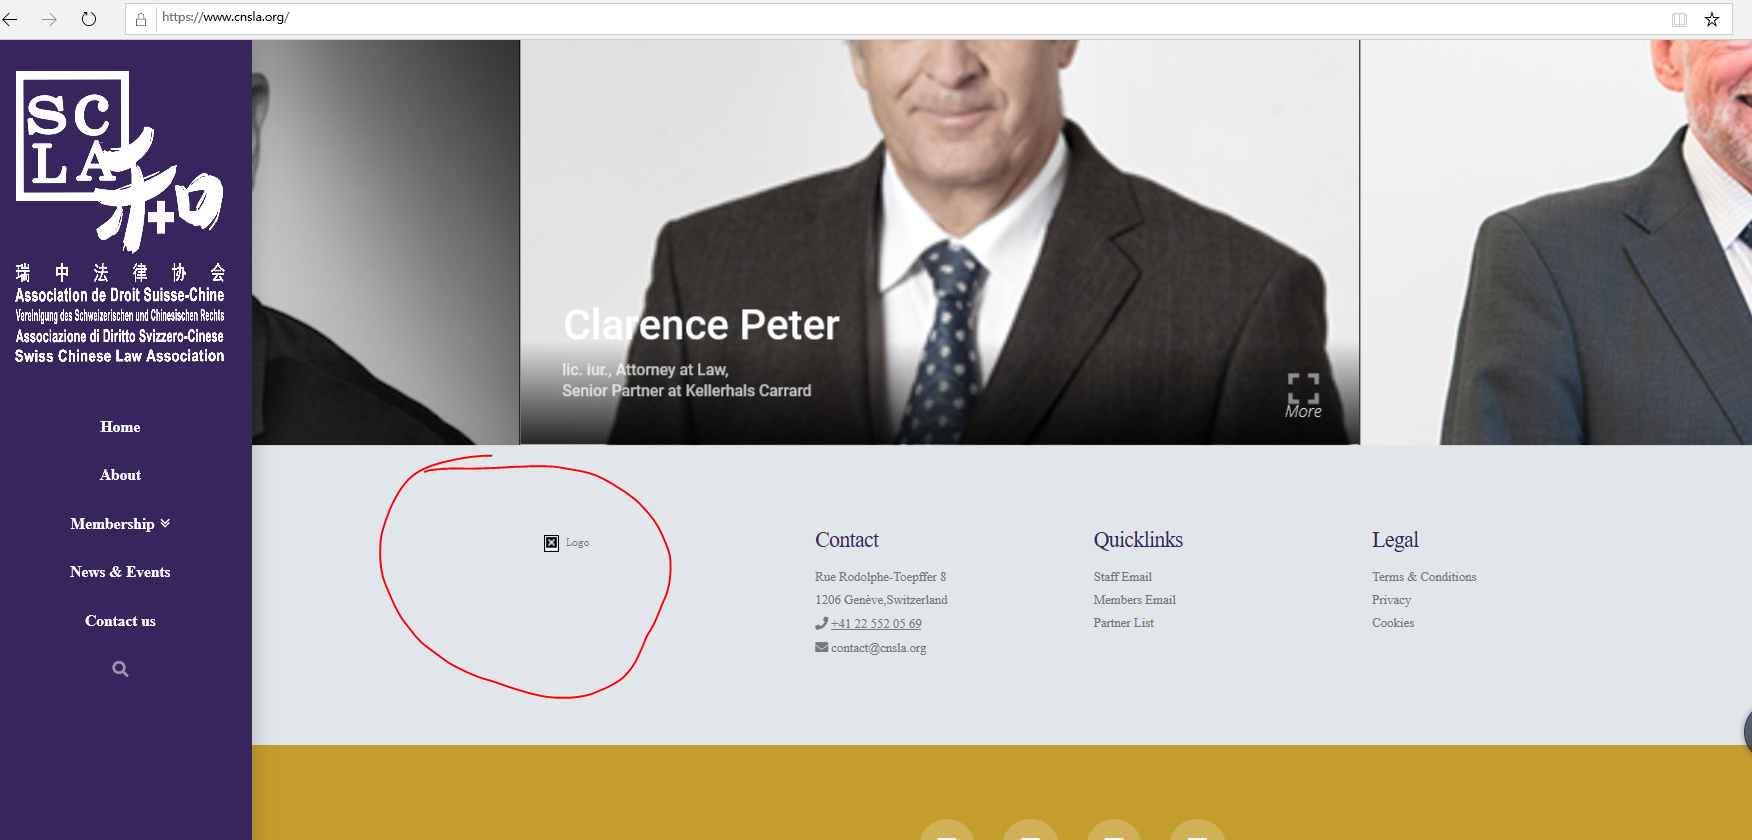The height and width of the screenshot is (840, 1752).
Task: Select Contact us in sidebar
Action: [120, 621]
